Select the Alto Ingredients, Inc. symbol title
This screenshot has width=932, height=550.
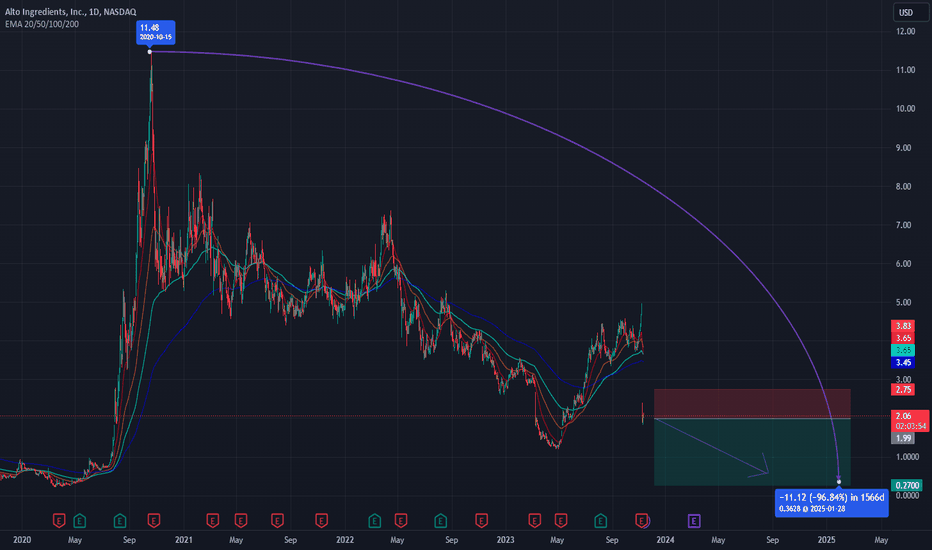point(70,12)
